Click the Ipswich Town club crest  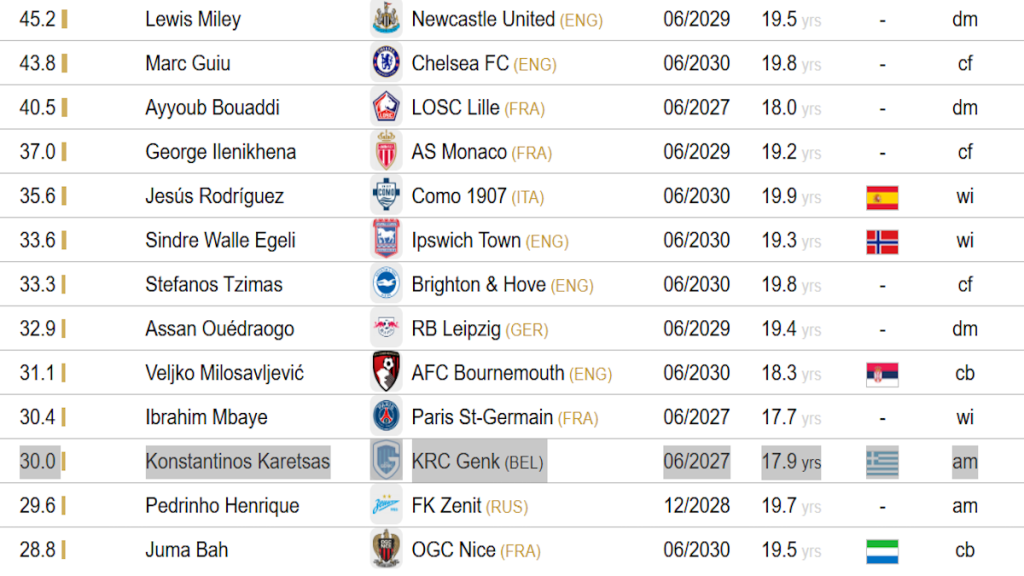[x=386, y=240]
